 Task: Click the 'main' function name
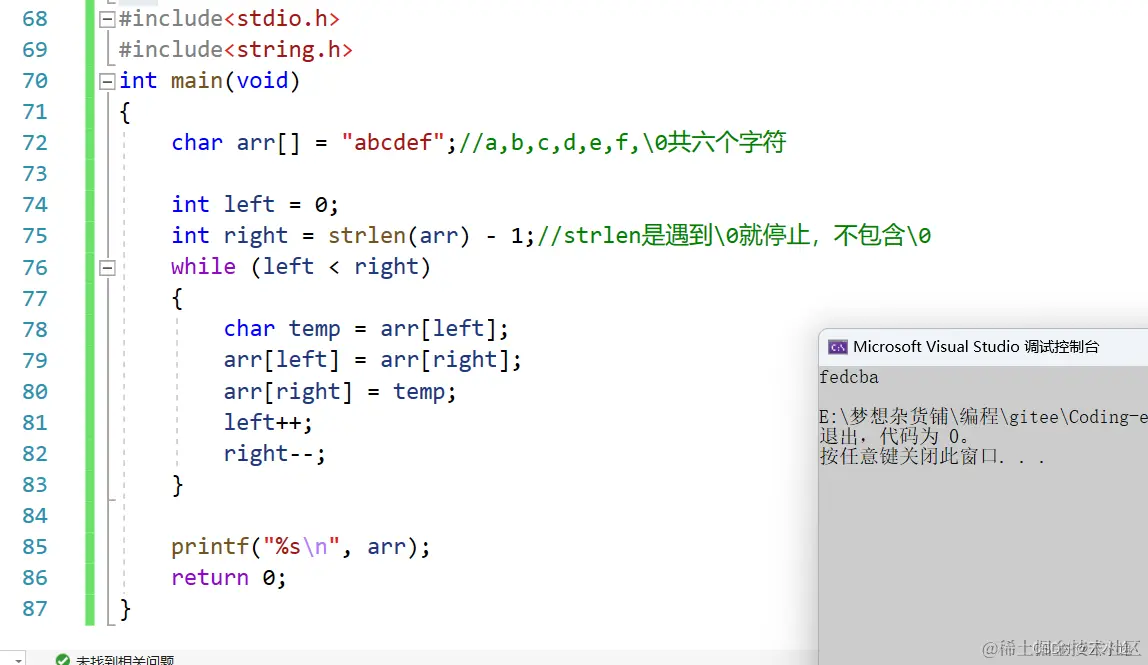[x=197, y=80]
